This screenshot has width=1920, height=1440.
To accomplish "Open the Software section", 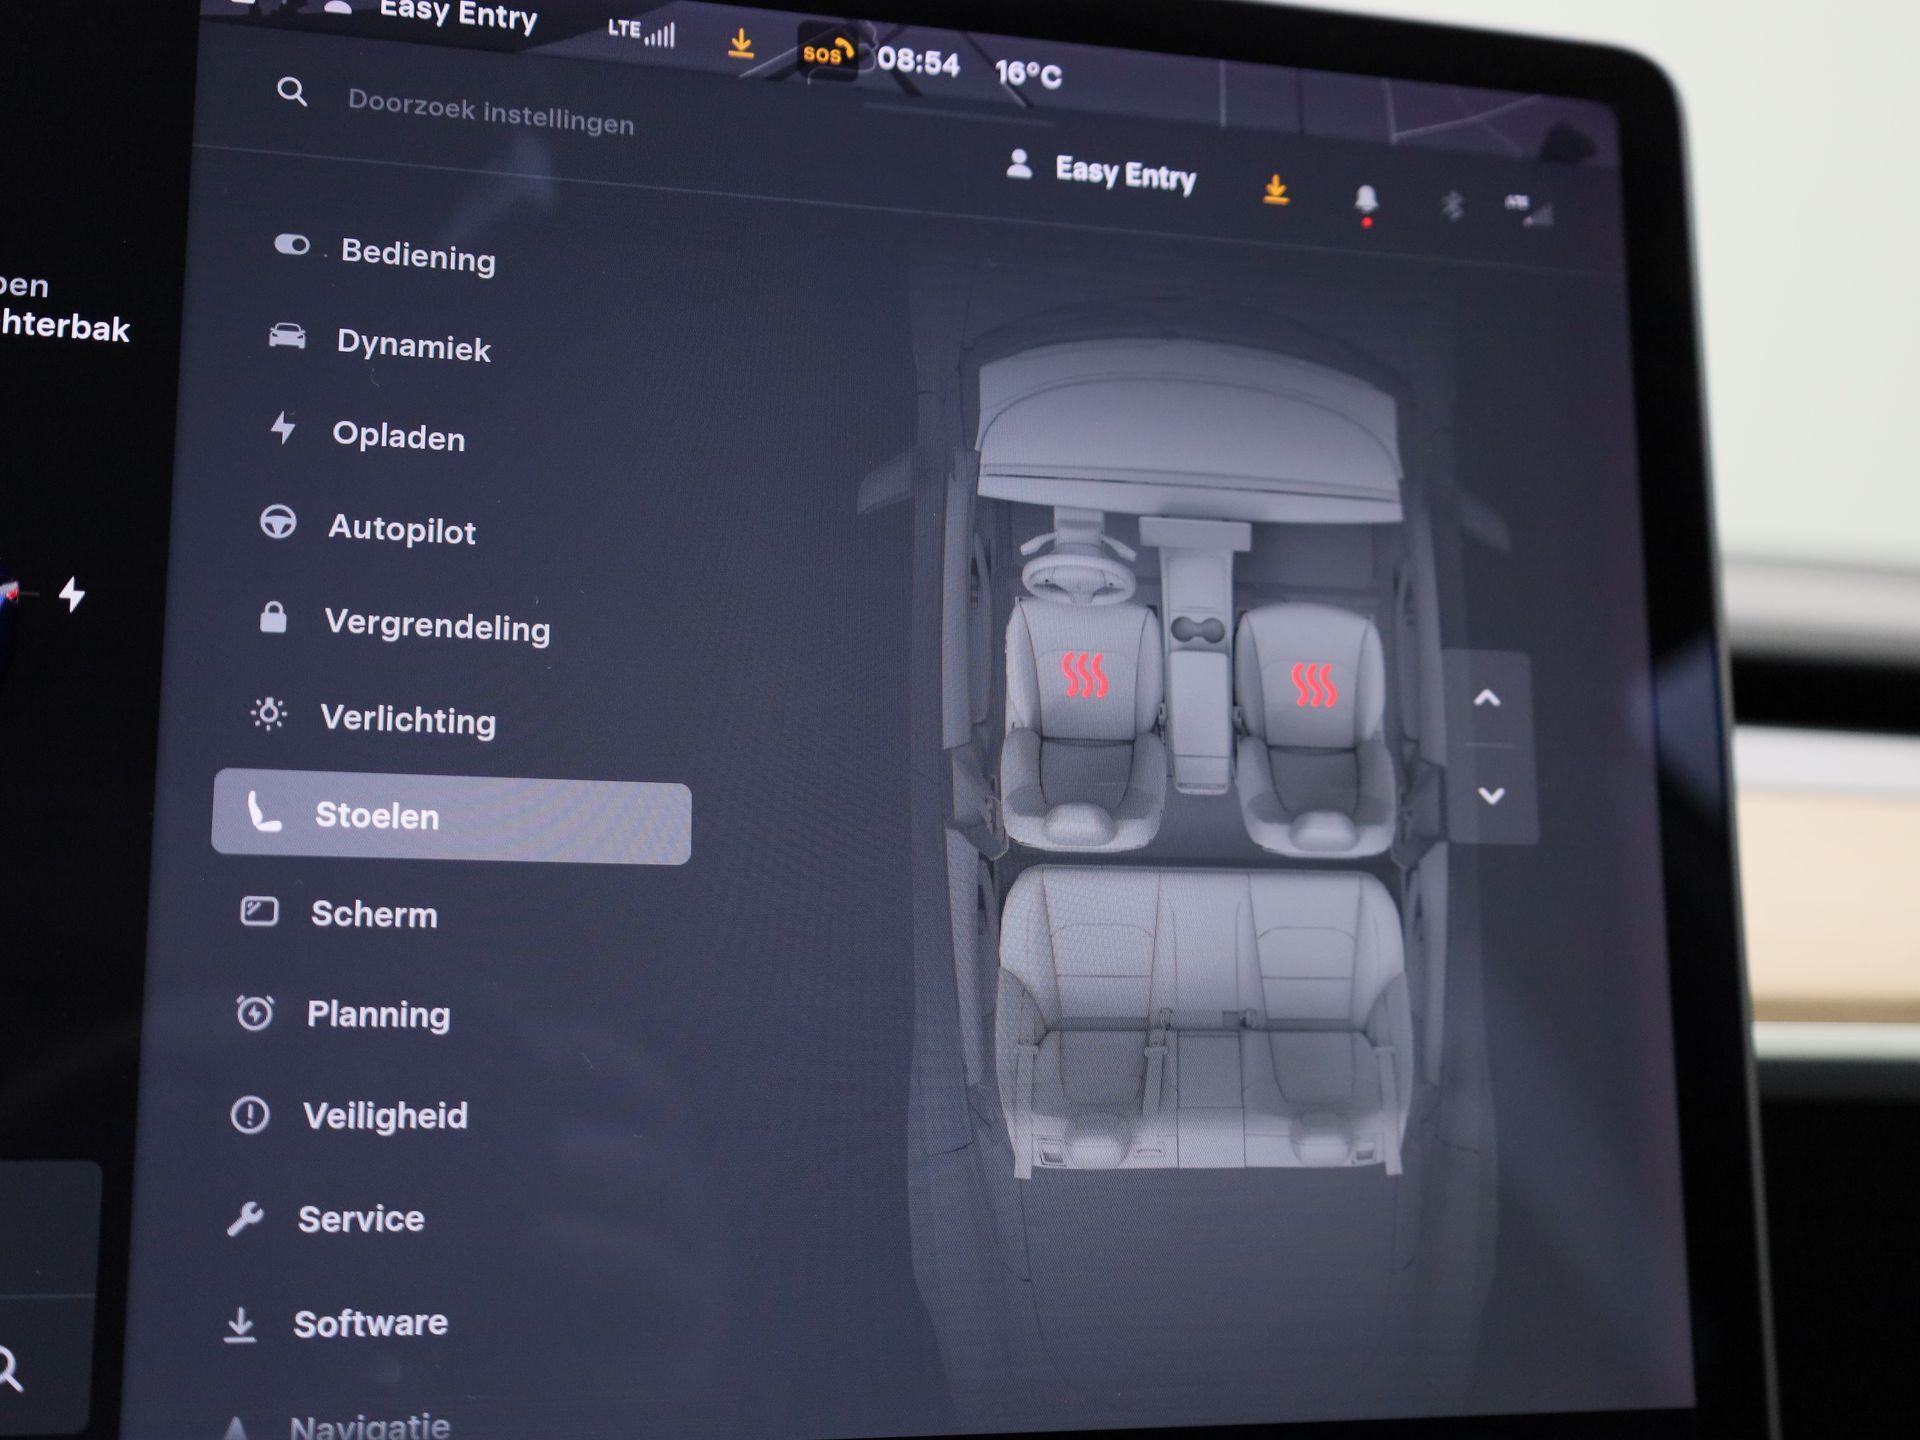I will tap(369, 1323).
